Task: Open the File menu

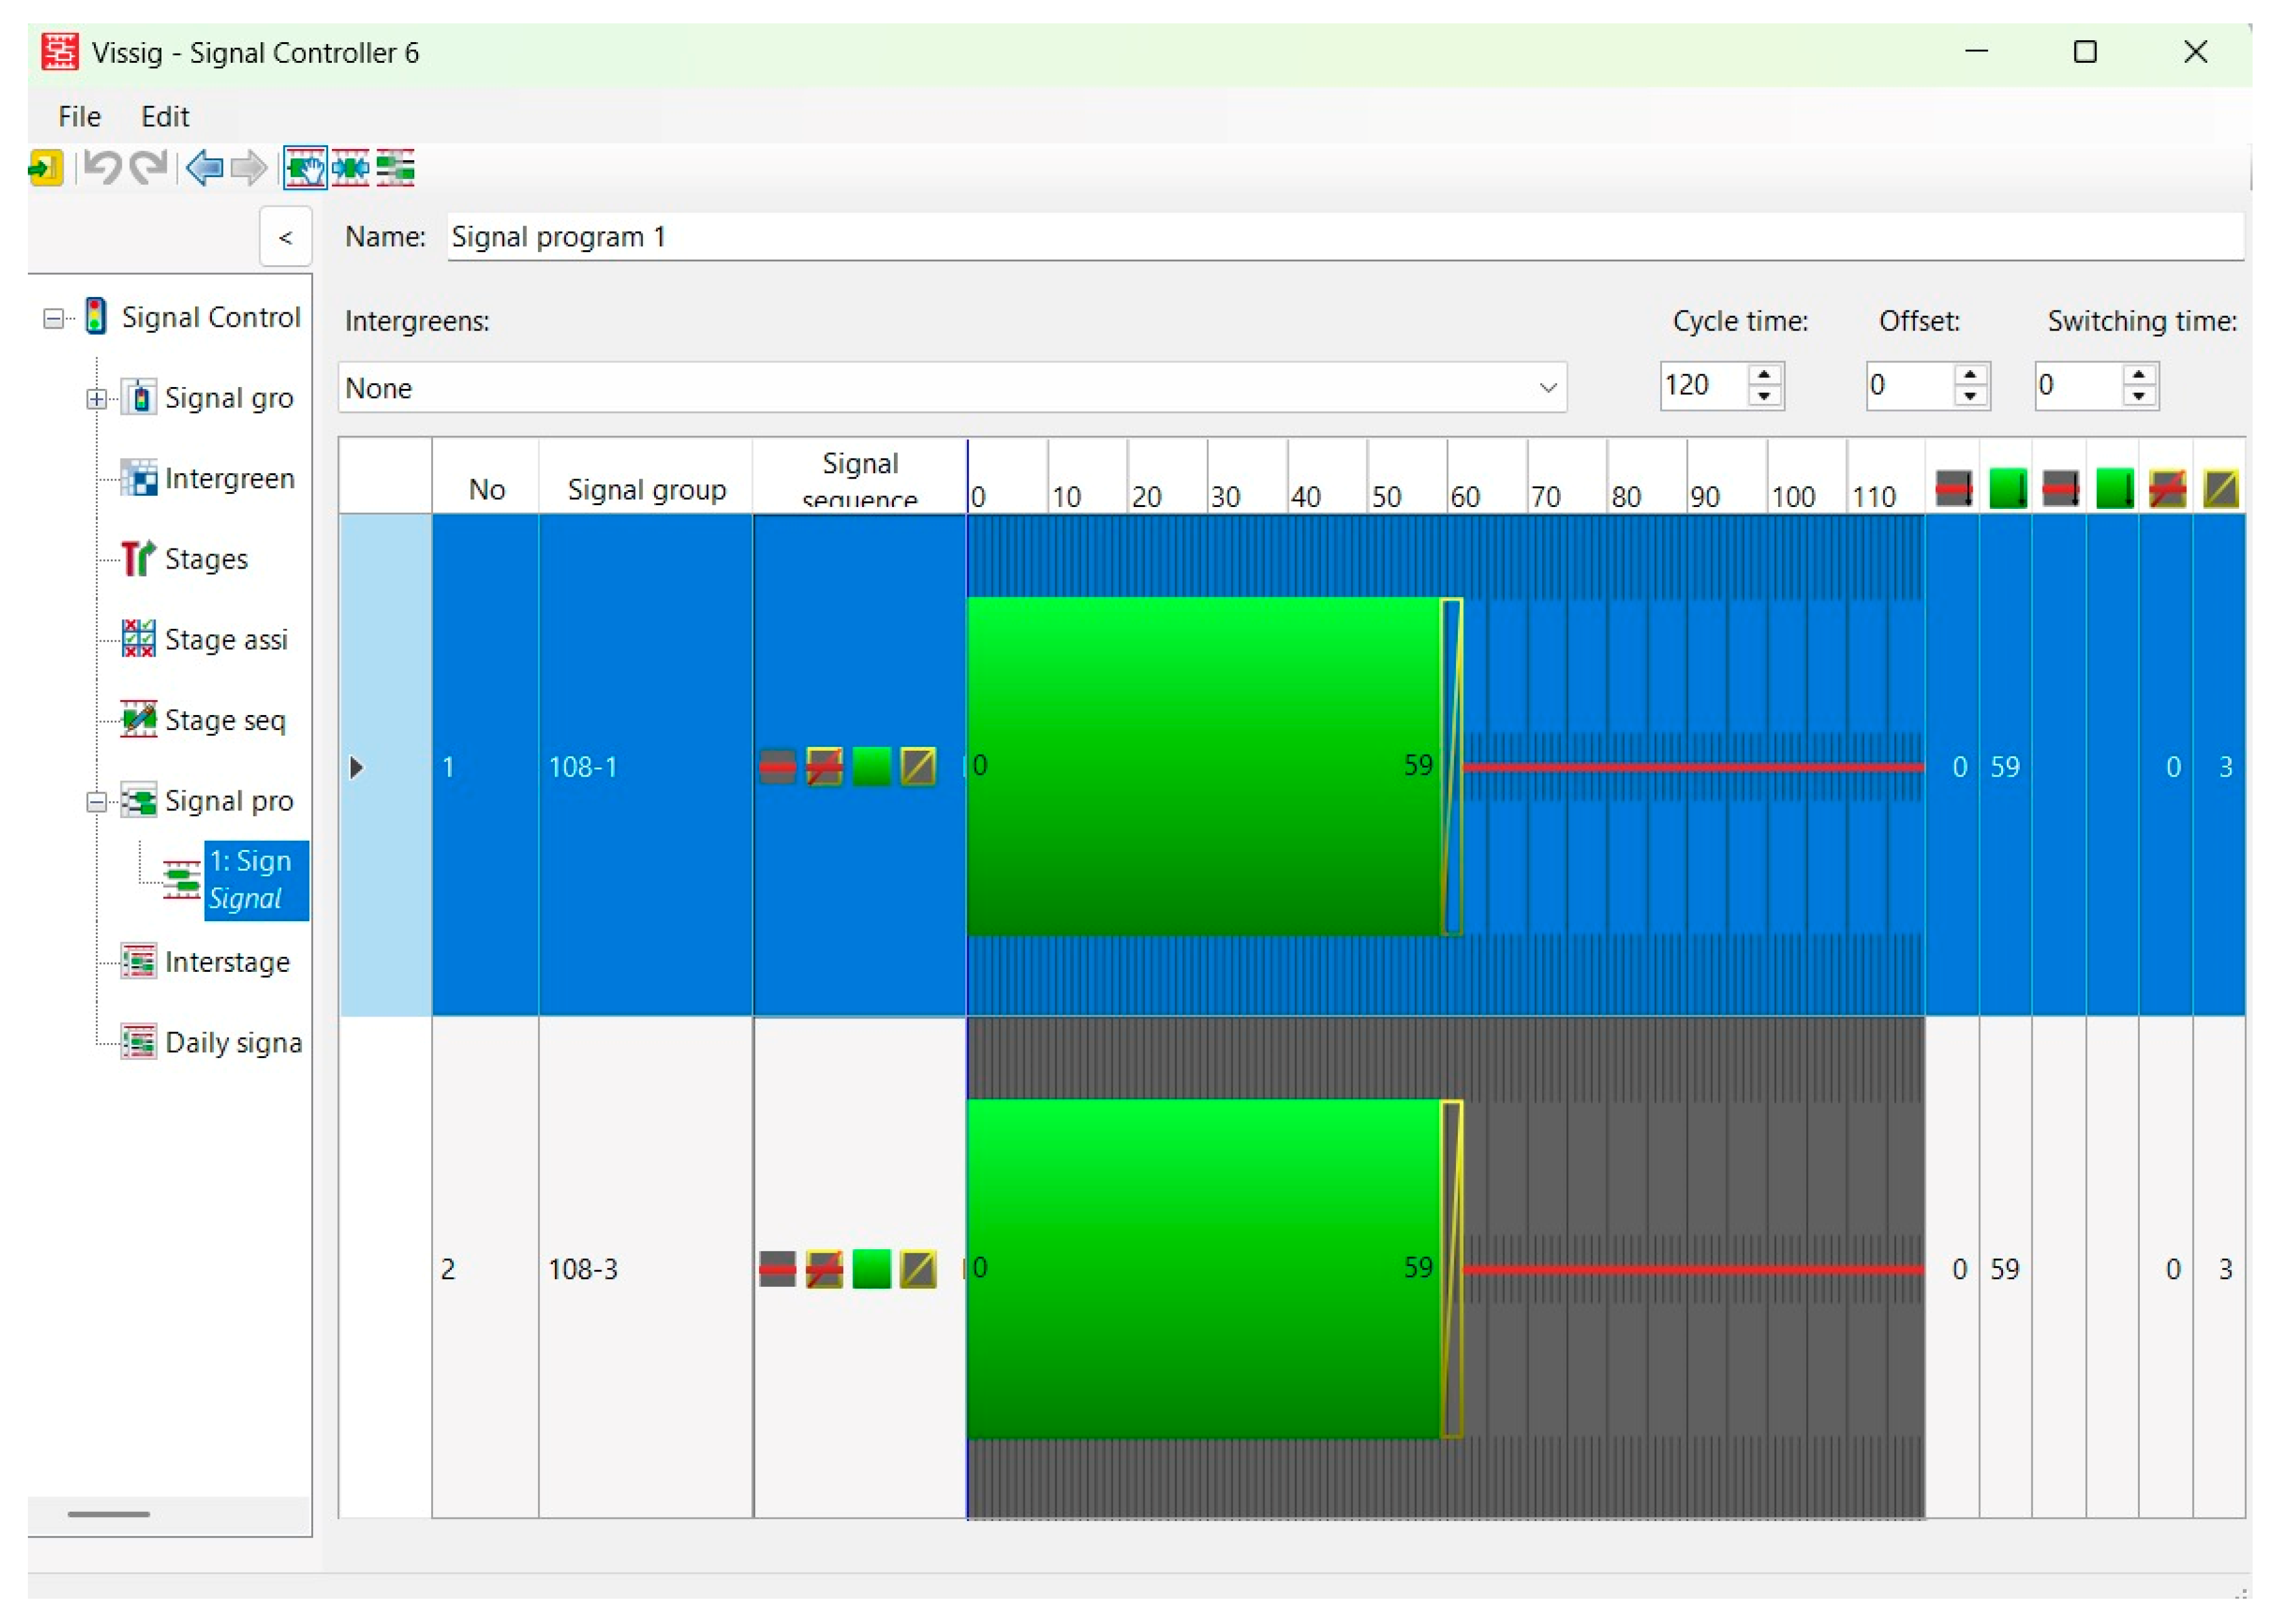Action: (x=79, y=116)
